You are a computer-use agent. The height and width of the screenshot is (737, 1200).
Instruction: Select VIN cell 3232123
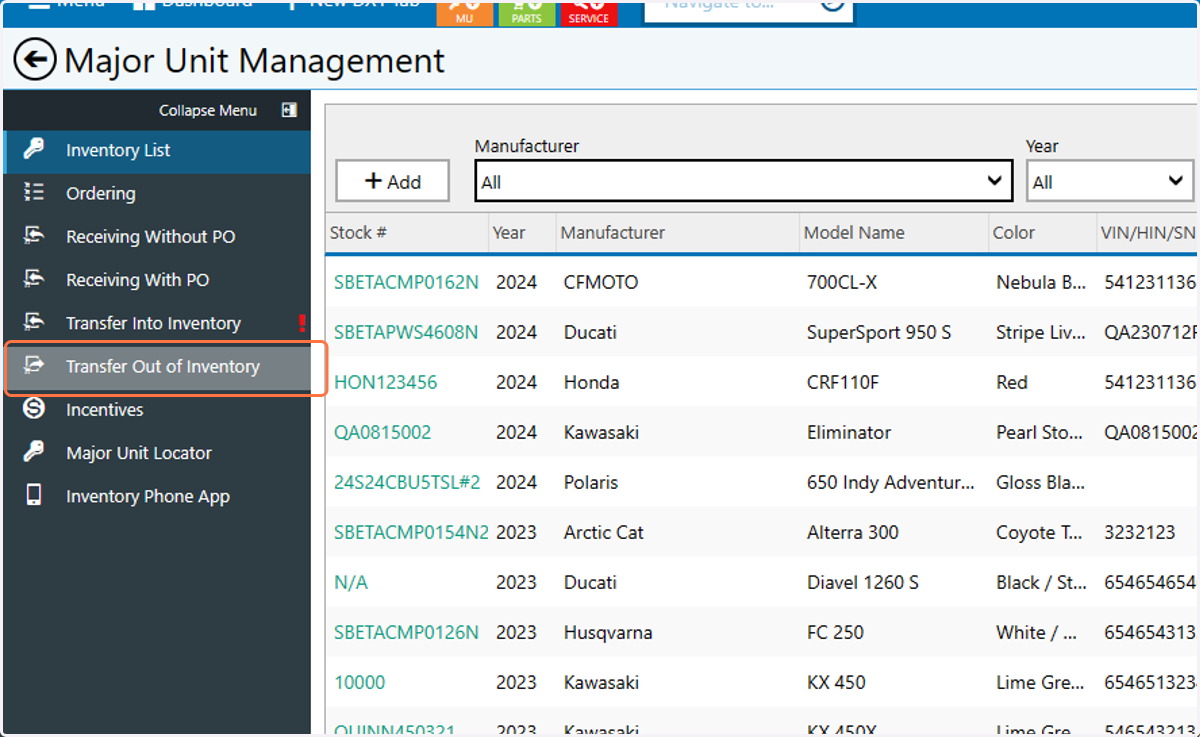point(1138,532)
